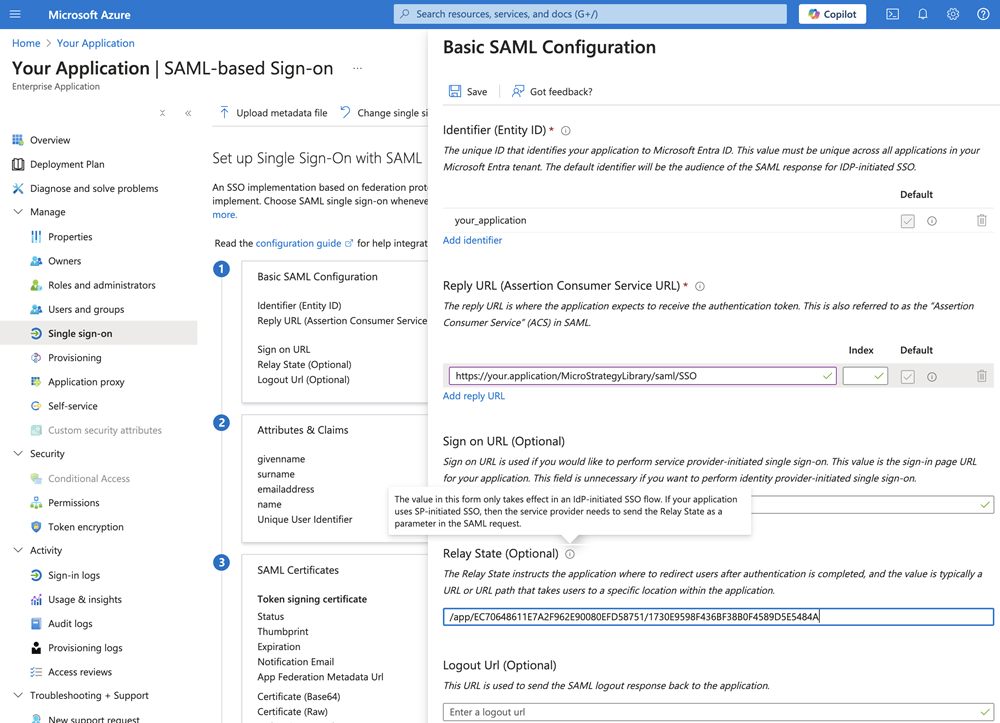Open Cloud Shell from the top bar
The image size is (1000, 723).
892,14
